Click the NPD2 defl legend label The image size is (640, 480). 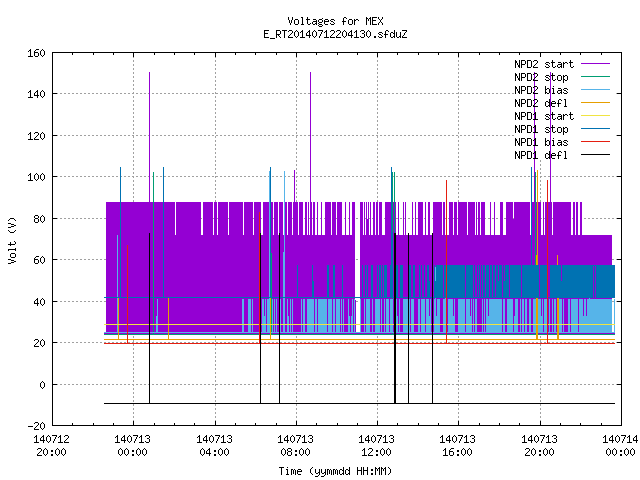pyautogui.click(x=541, y=103)
